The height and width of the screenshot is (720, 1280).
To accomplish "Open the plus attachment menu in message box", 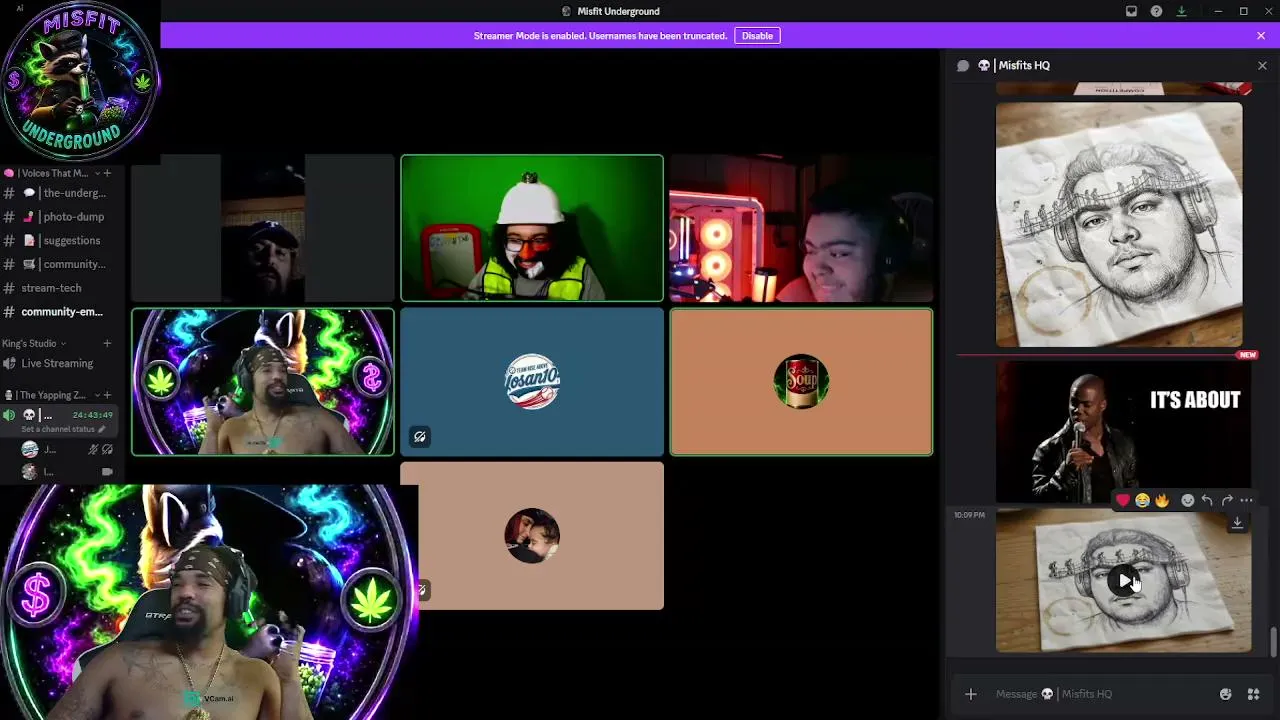I will pyautogui.click(x=970, y=694).
